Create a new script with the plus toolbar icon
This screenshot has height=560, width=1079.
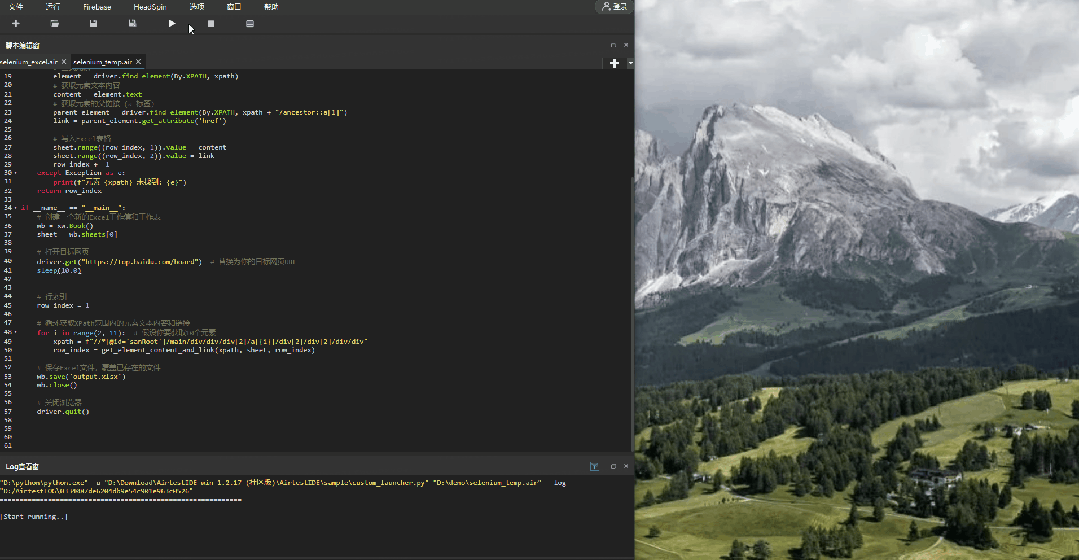[16, 23]
